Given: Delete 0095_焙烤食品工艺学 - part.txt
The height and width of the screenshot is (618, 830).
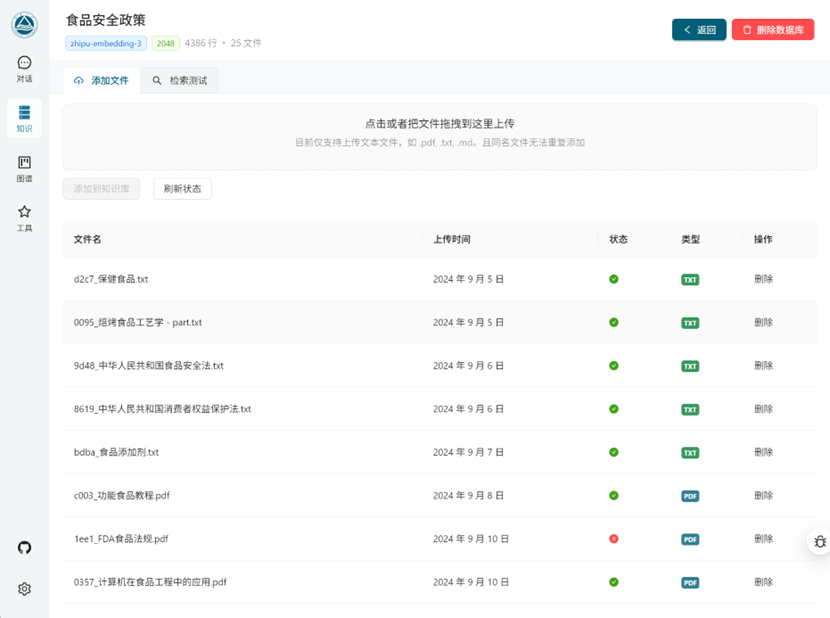Looking at the screenshot, I should (x=763, y=323).
